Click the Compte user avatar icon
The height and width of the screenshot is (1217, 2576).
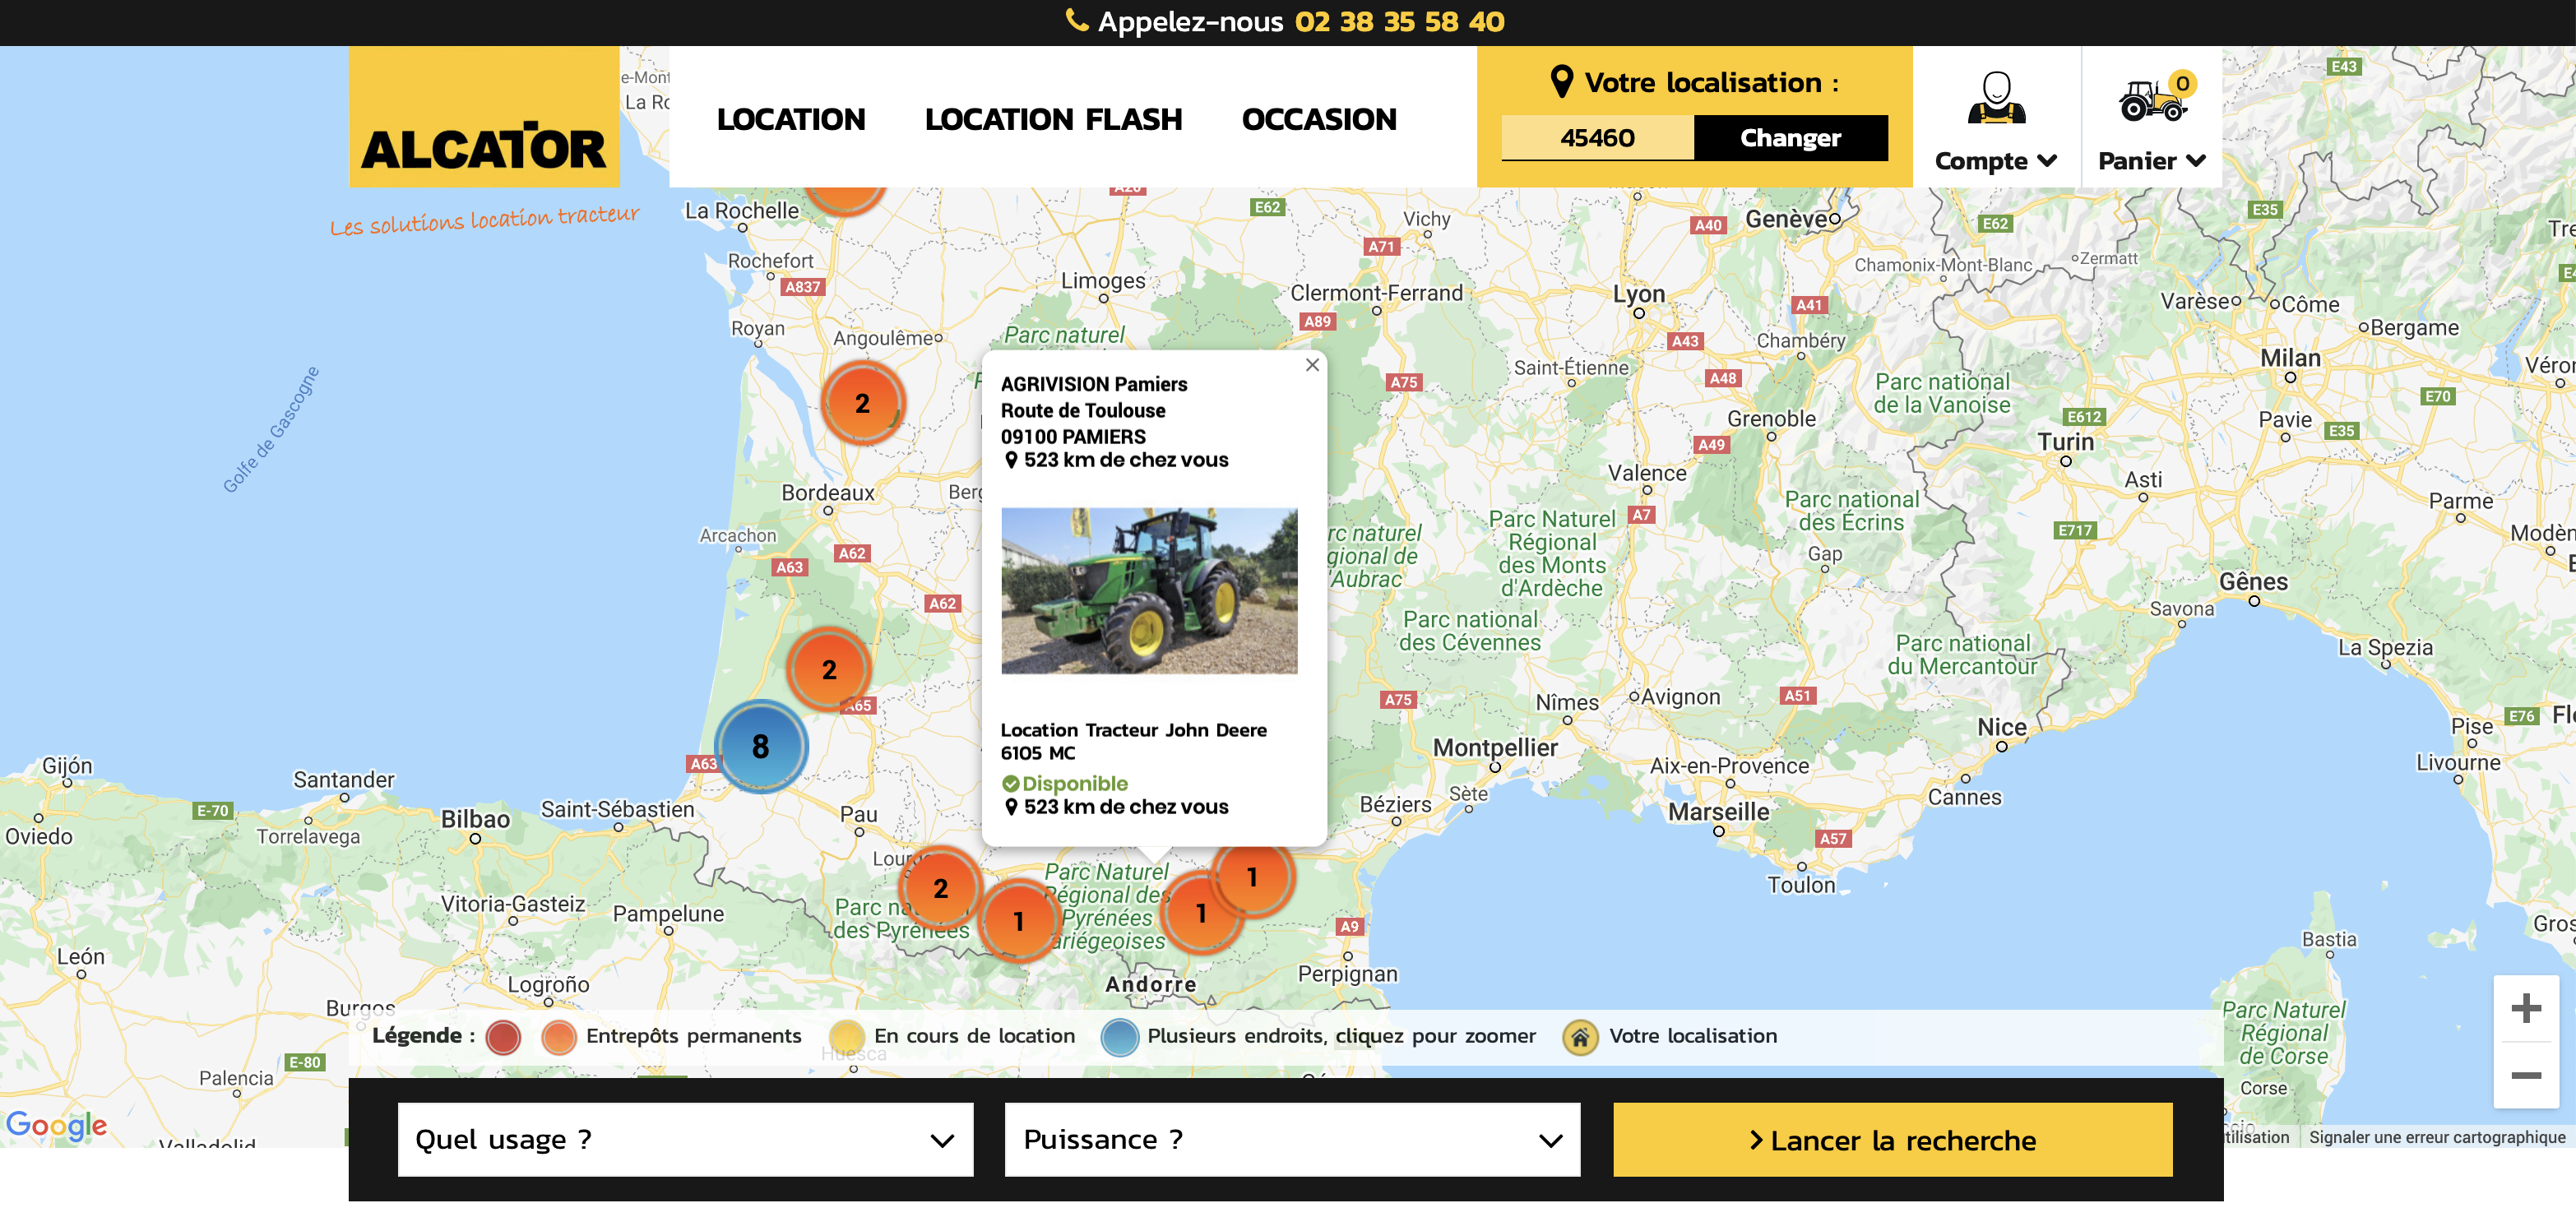[1996, 98]
